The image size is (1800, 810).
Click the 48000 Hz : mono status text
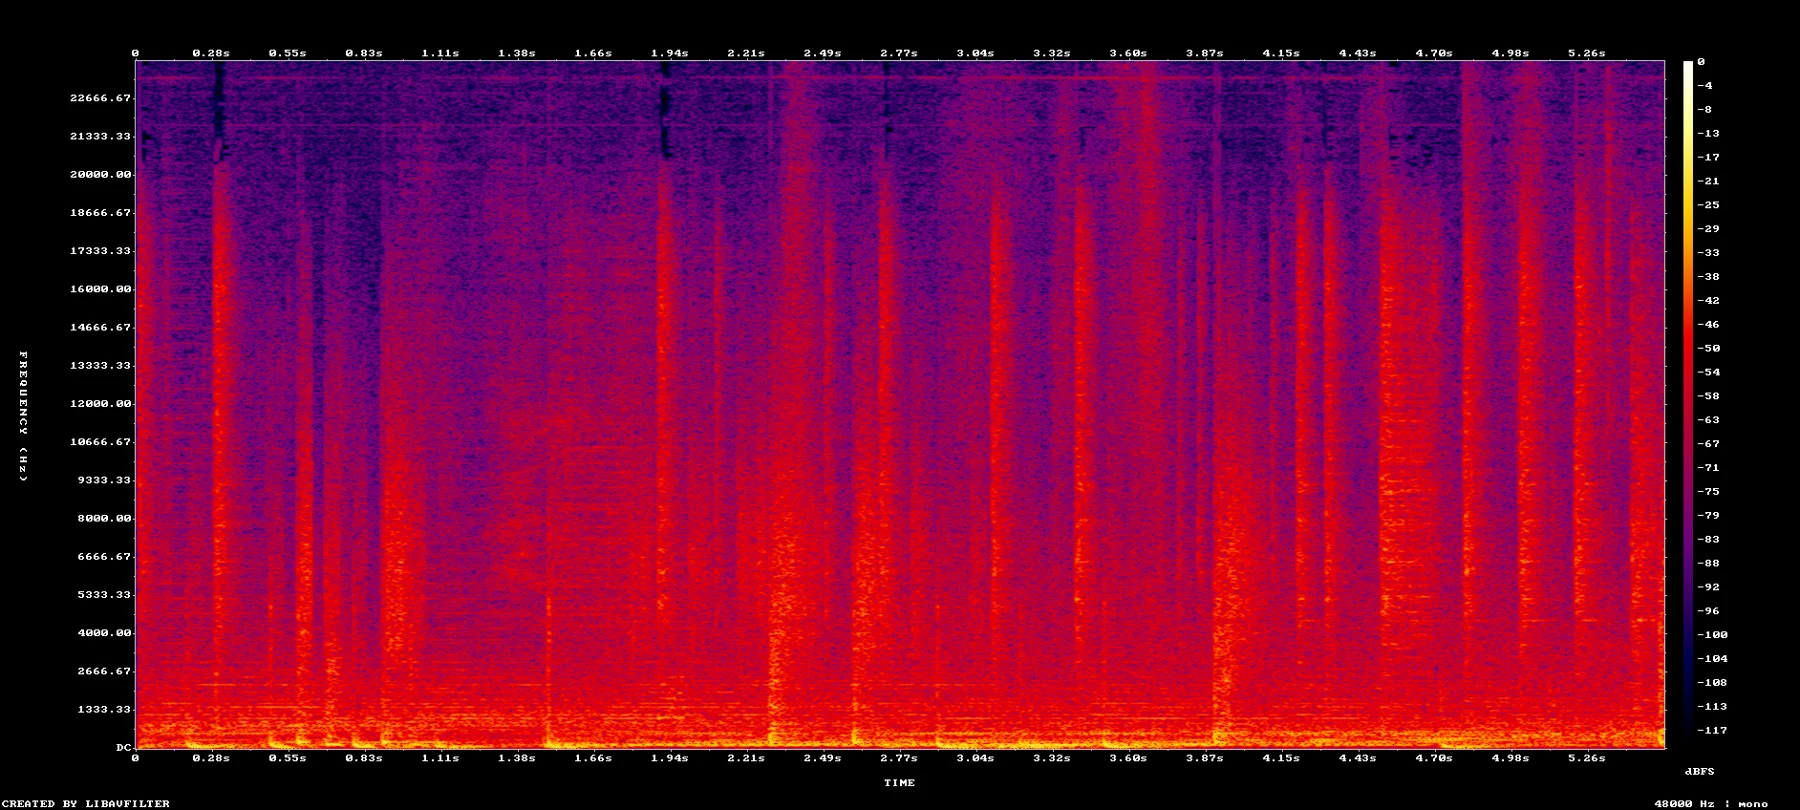pos(1711,804)
